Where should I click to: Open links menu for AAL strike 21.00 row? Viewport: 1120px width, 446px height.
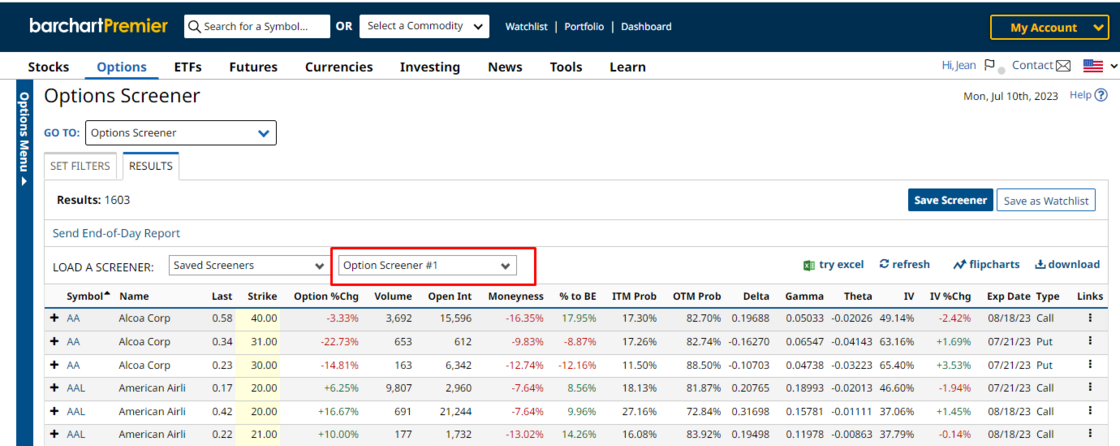[1090, 435]
